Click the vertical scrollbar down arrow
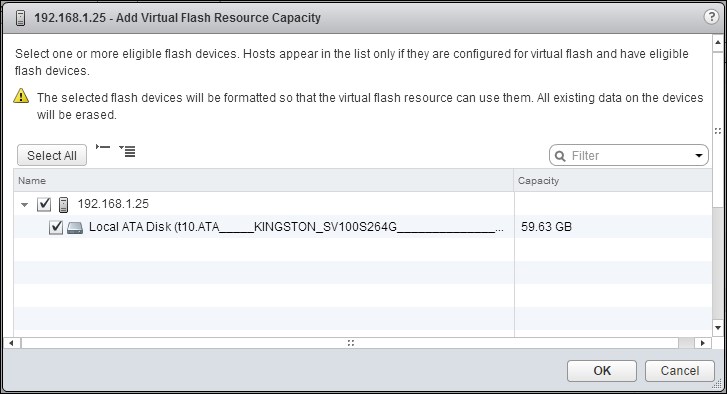 pyautogui.click(x=718, y=328)
